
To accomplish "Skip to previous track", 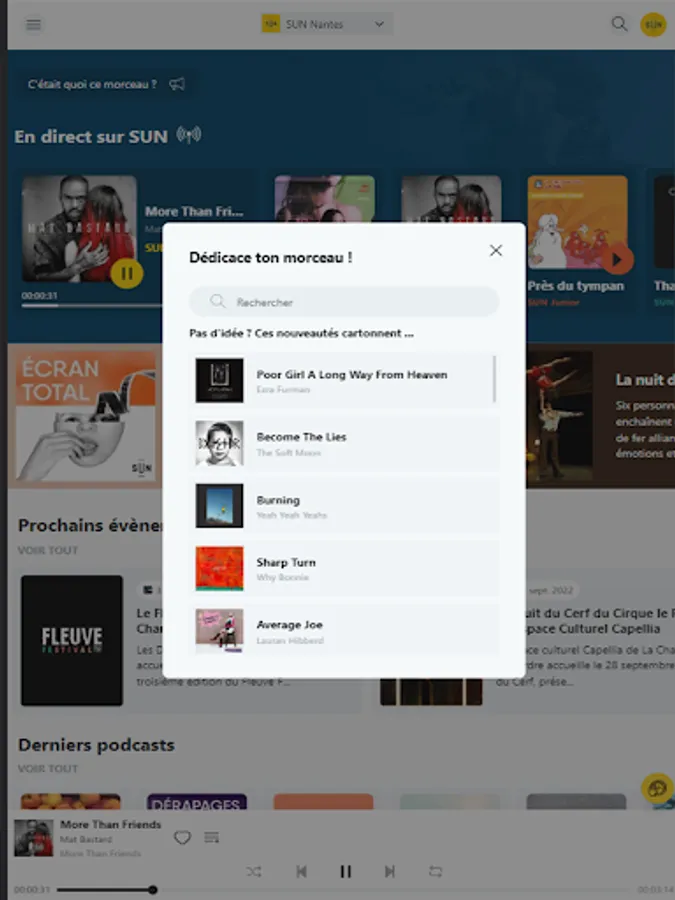I will 301,872.
